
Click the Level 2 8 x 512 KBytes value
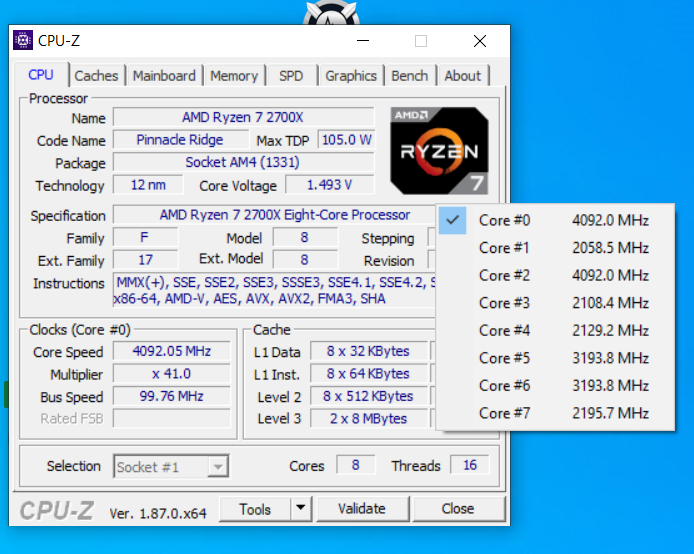(369, 396)
